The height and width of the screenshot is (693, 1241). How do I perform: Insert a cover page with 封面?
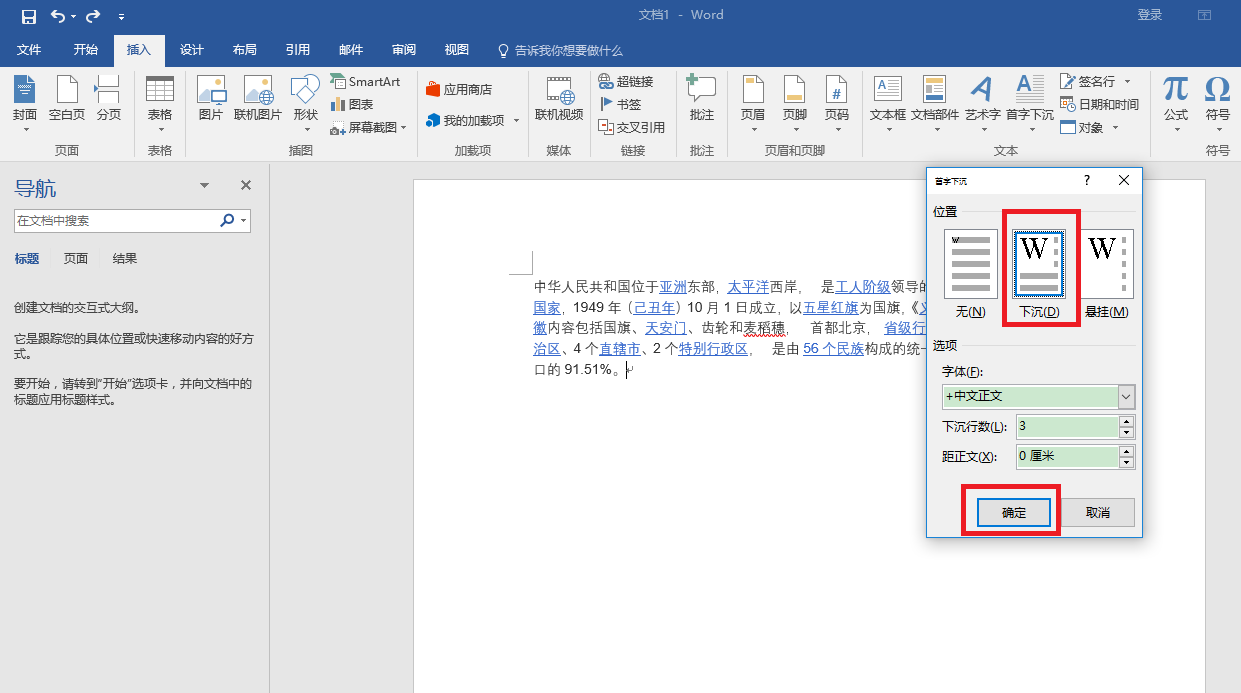[25, 100]
